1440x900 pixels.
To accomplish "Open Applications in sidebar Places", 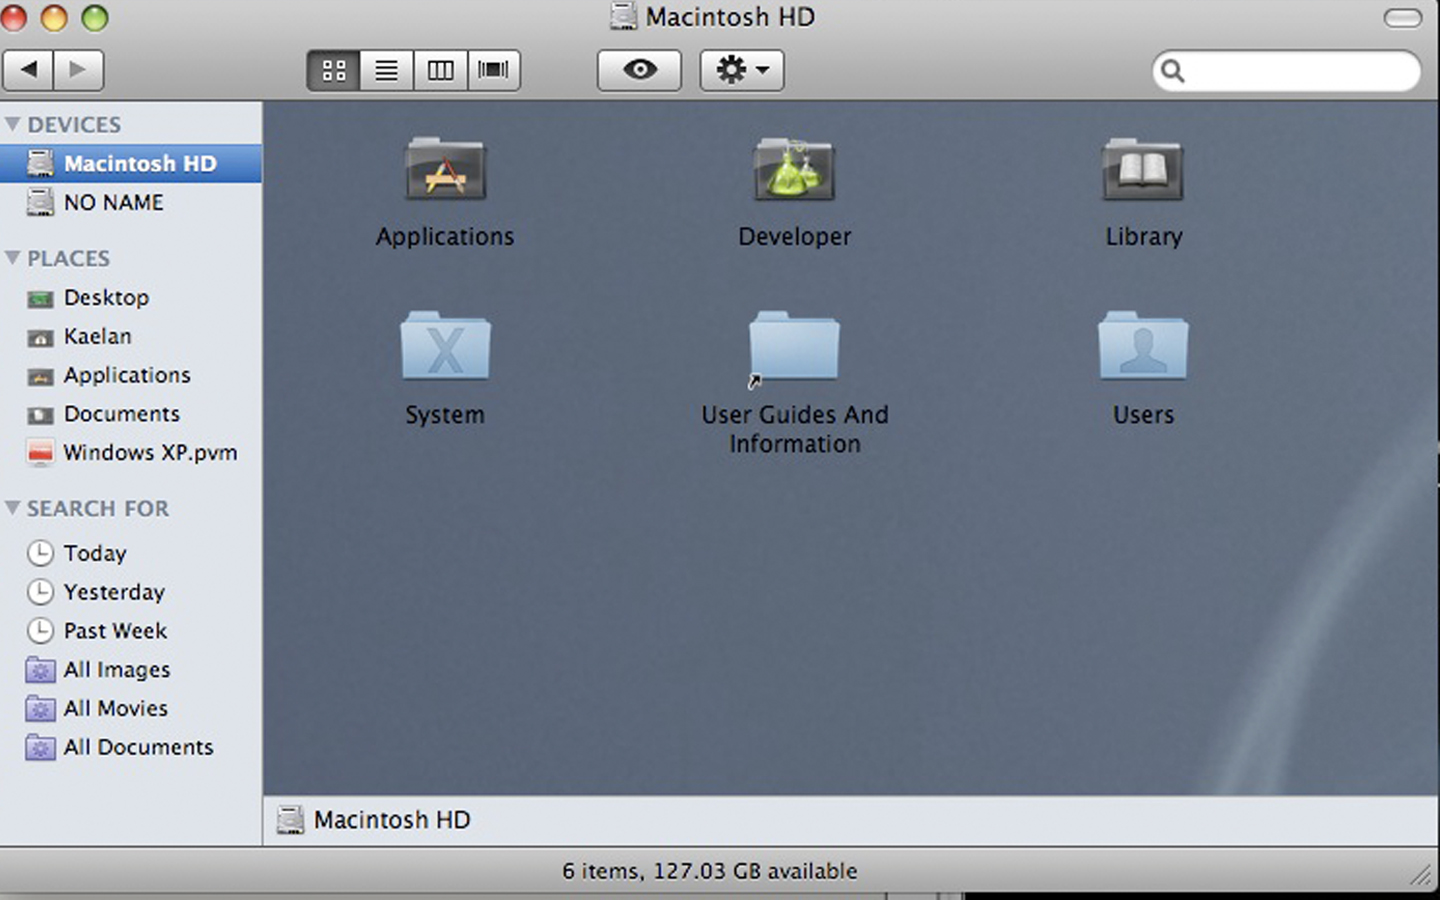I will (x=131, y=375).
